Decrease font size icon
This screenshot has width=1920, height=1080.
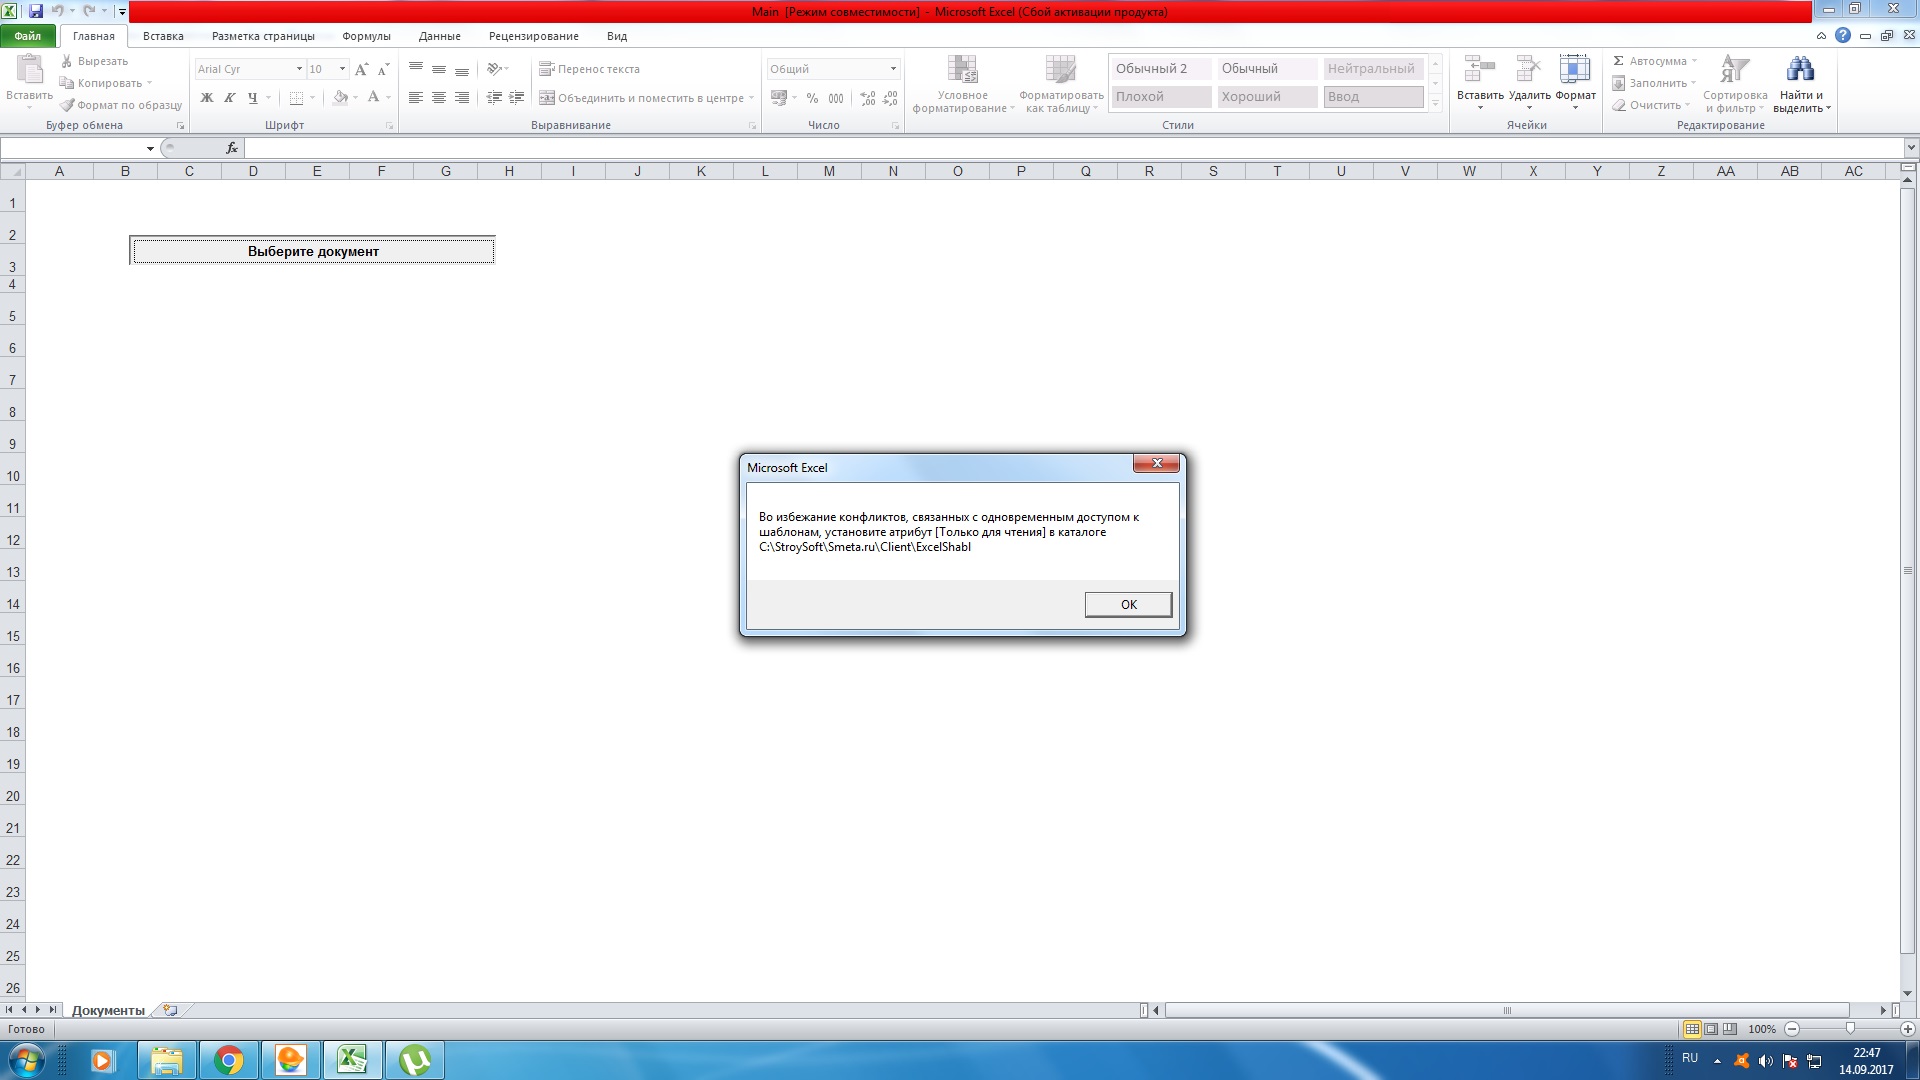[383, 69]
